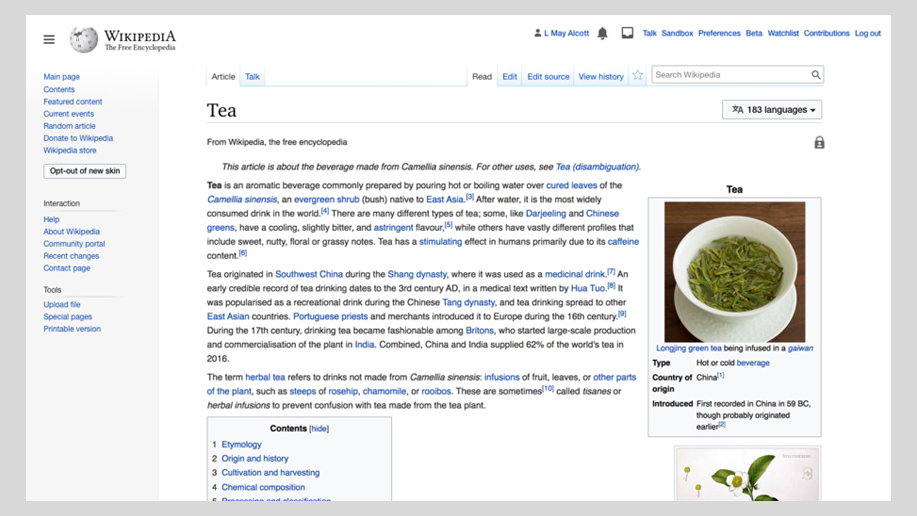This screenshot has width=917, height=516.
Task: Hide the Contents table
Action: (x=319, y=429)
